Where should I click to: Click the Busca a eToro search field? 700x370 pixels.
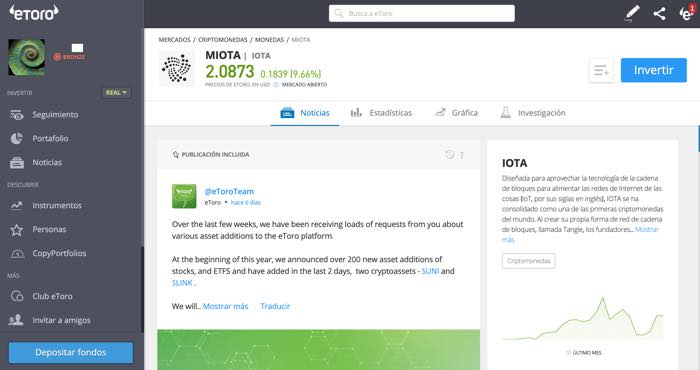(421, 13)
